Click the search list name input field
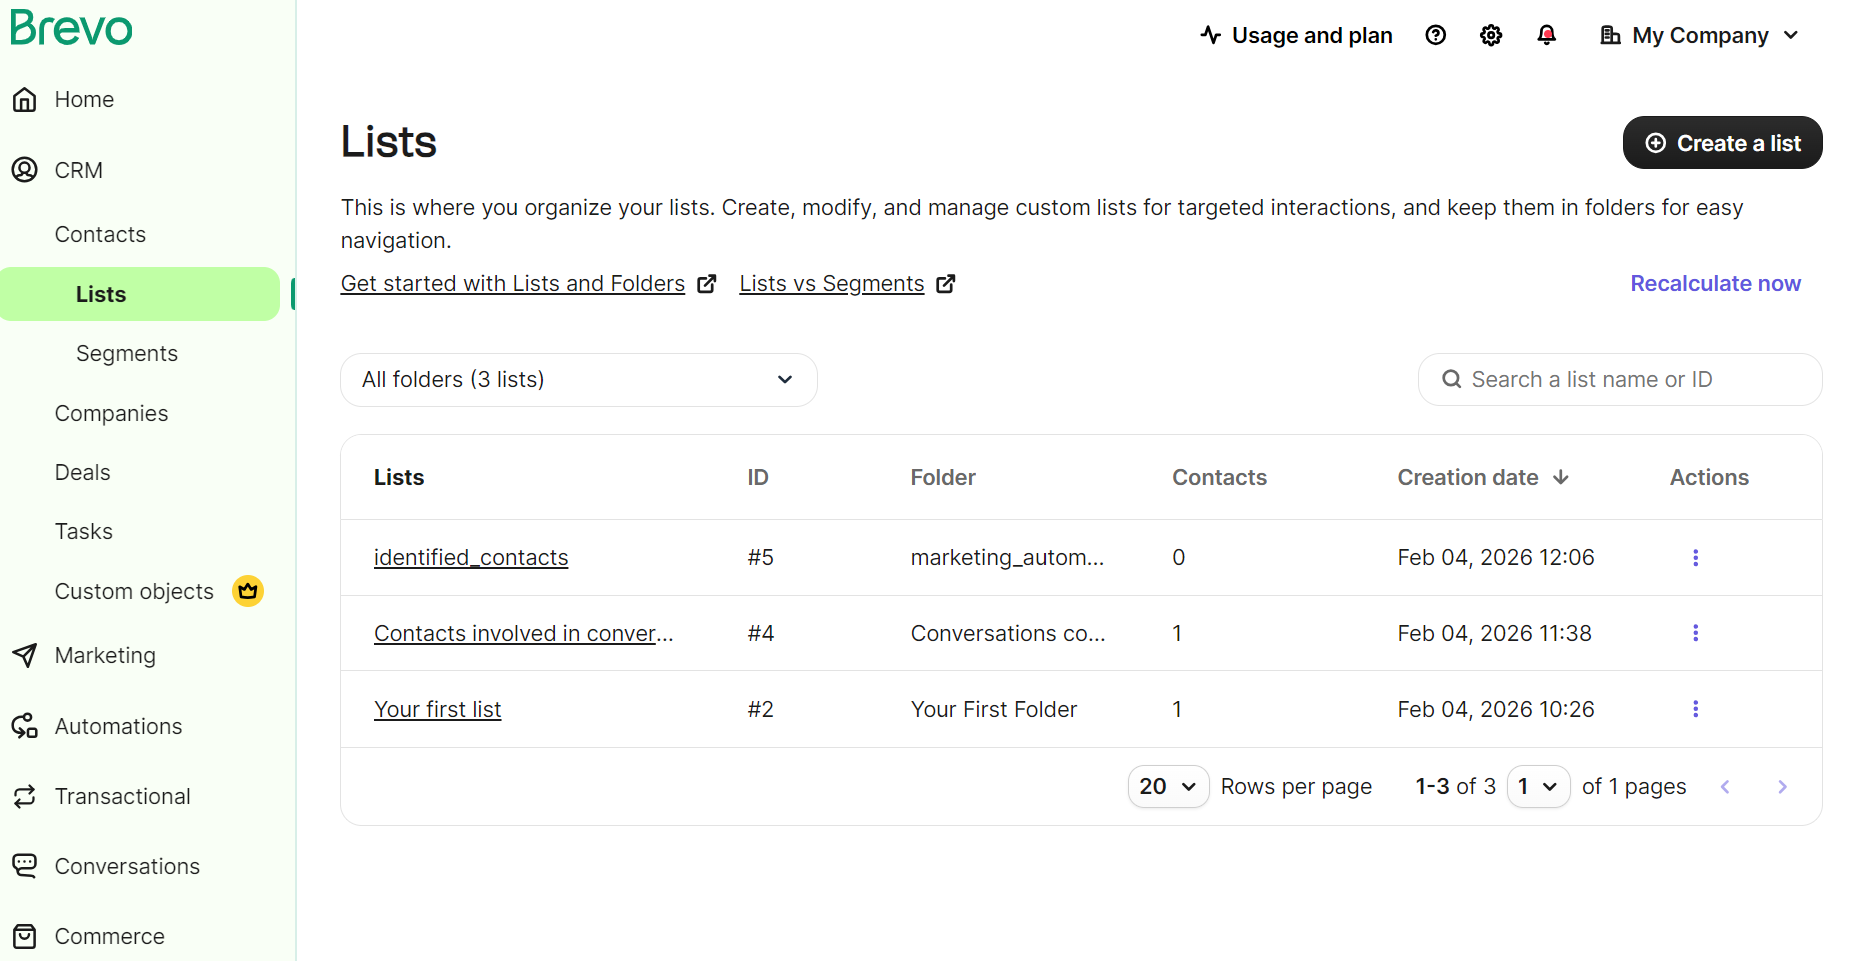 (x=1620, y=379)
